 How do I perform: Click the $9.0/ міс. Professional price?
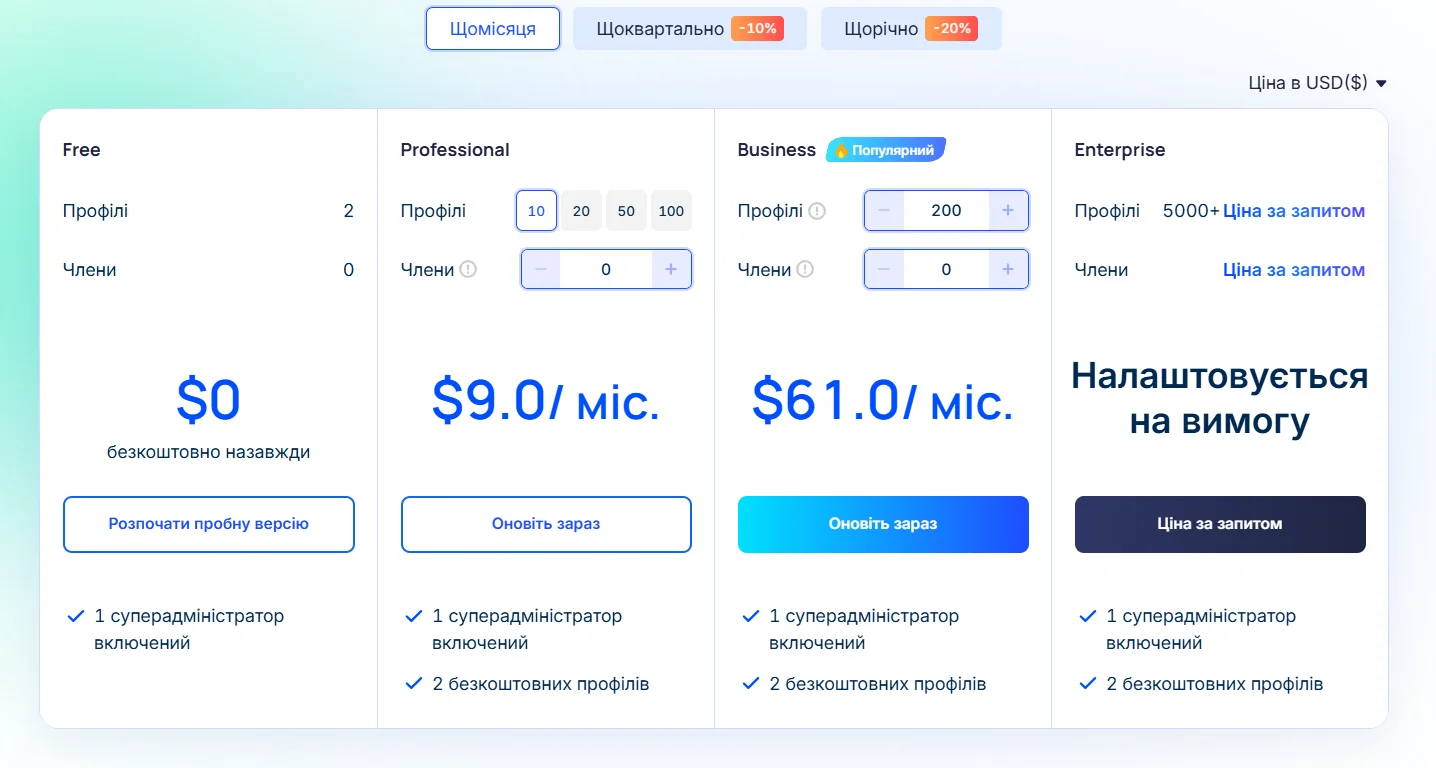(546, 400)
